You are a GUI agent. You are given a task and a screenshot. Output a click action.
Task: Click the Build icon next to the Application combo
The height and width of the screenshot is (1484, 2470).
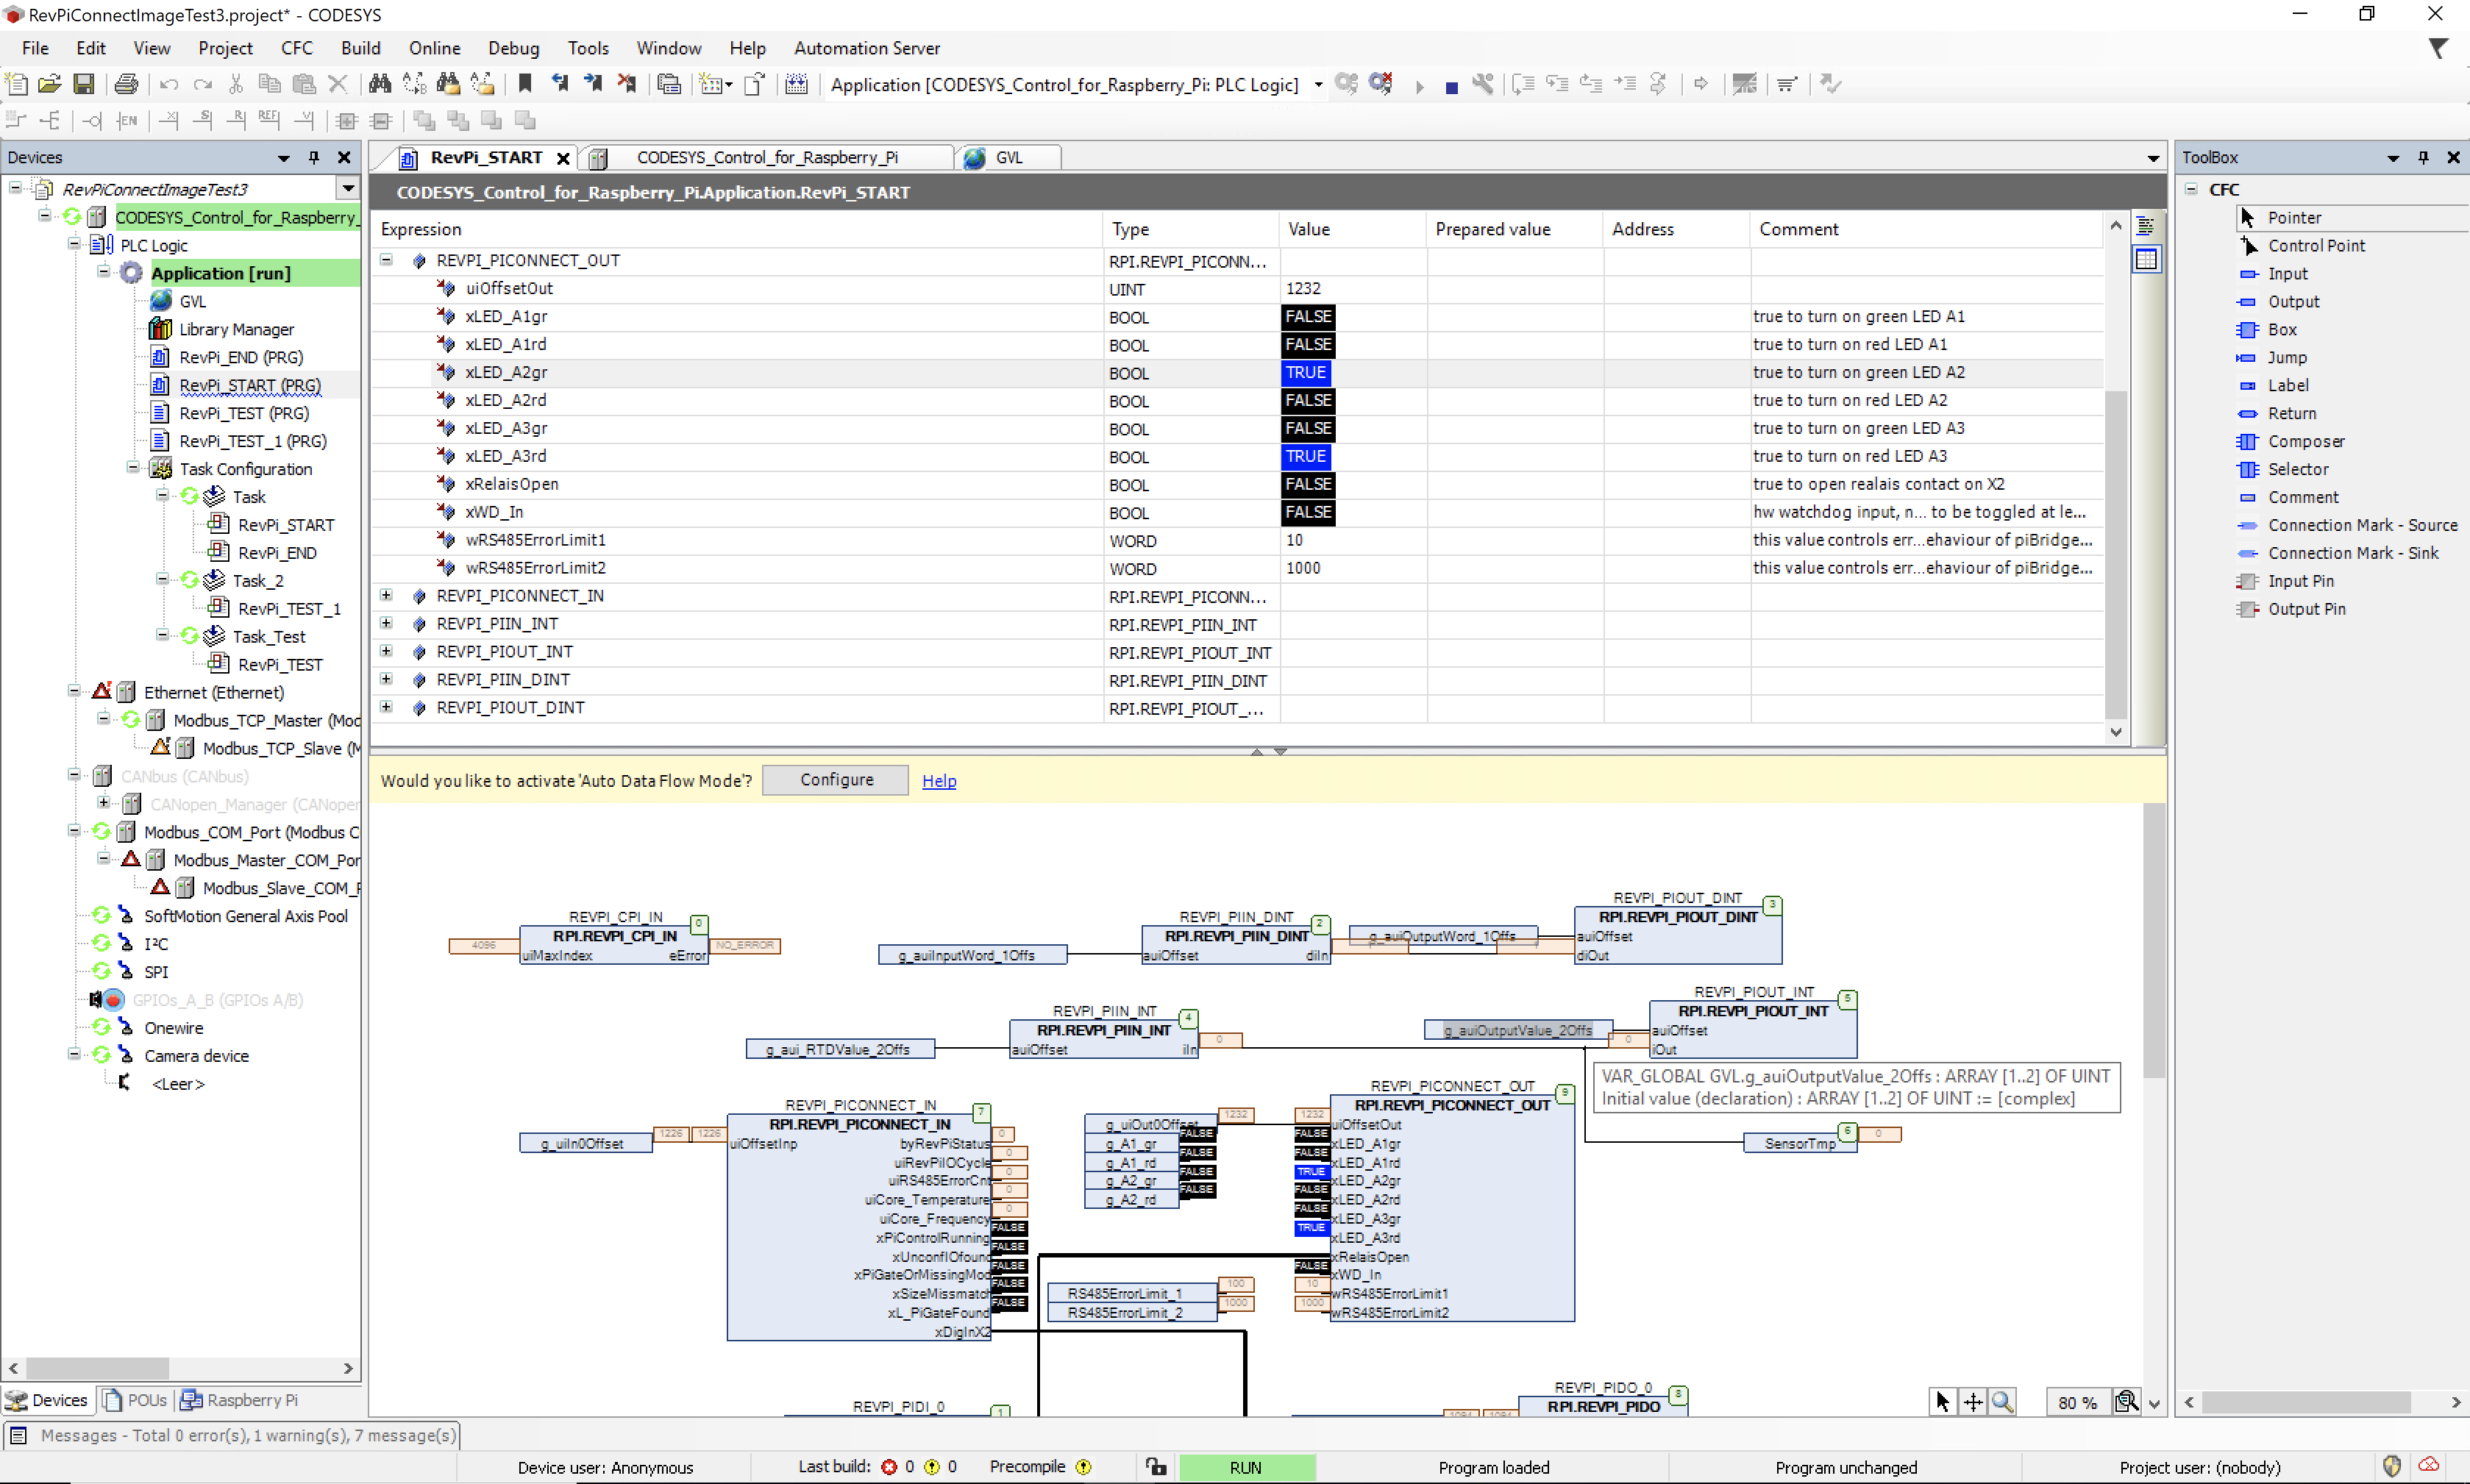click(796, 84)
